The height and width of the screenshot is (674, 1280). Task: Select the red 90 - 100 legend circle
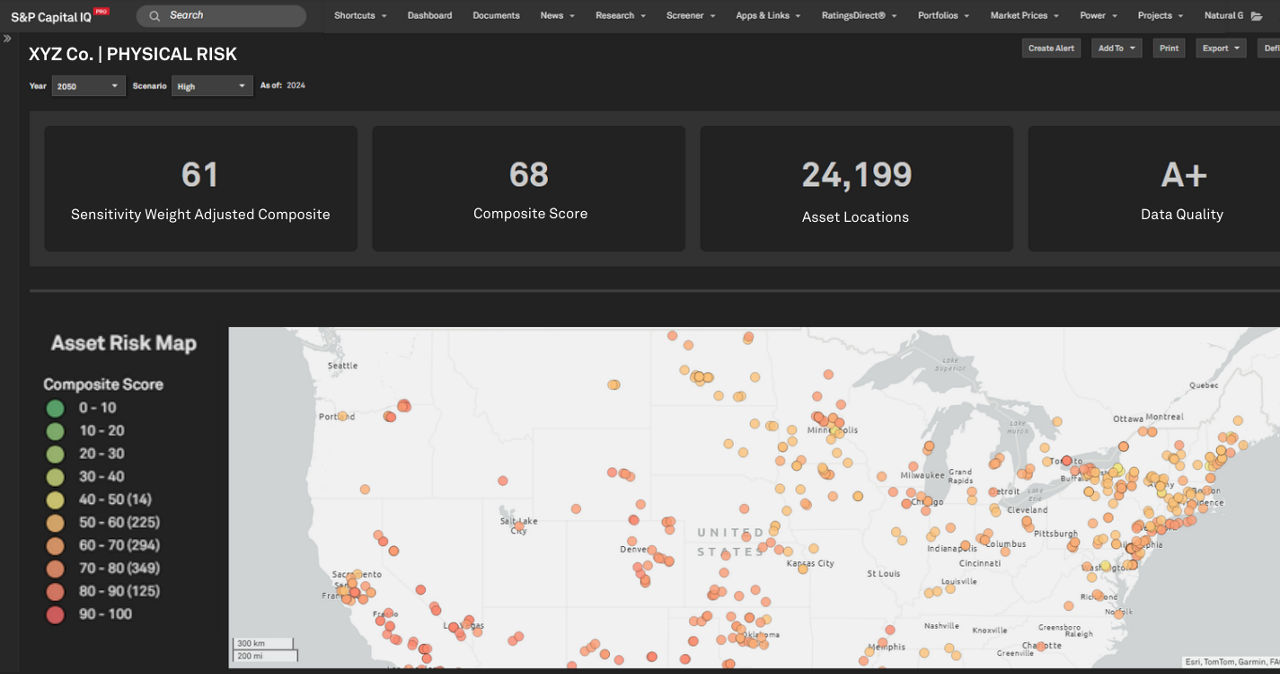pyautogui.click(x=55, y=615)
